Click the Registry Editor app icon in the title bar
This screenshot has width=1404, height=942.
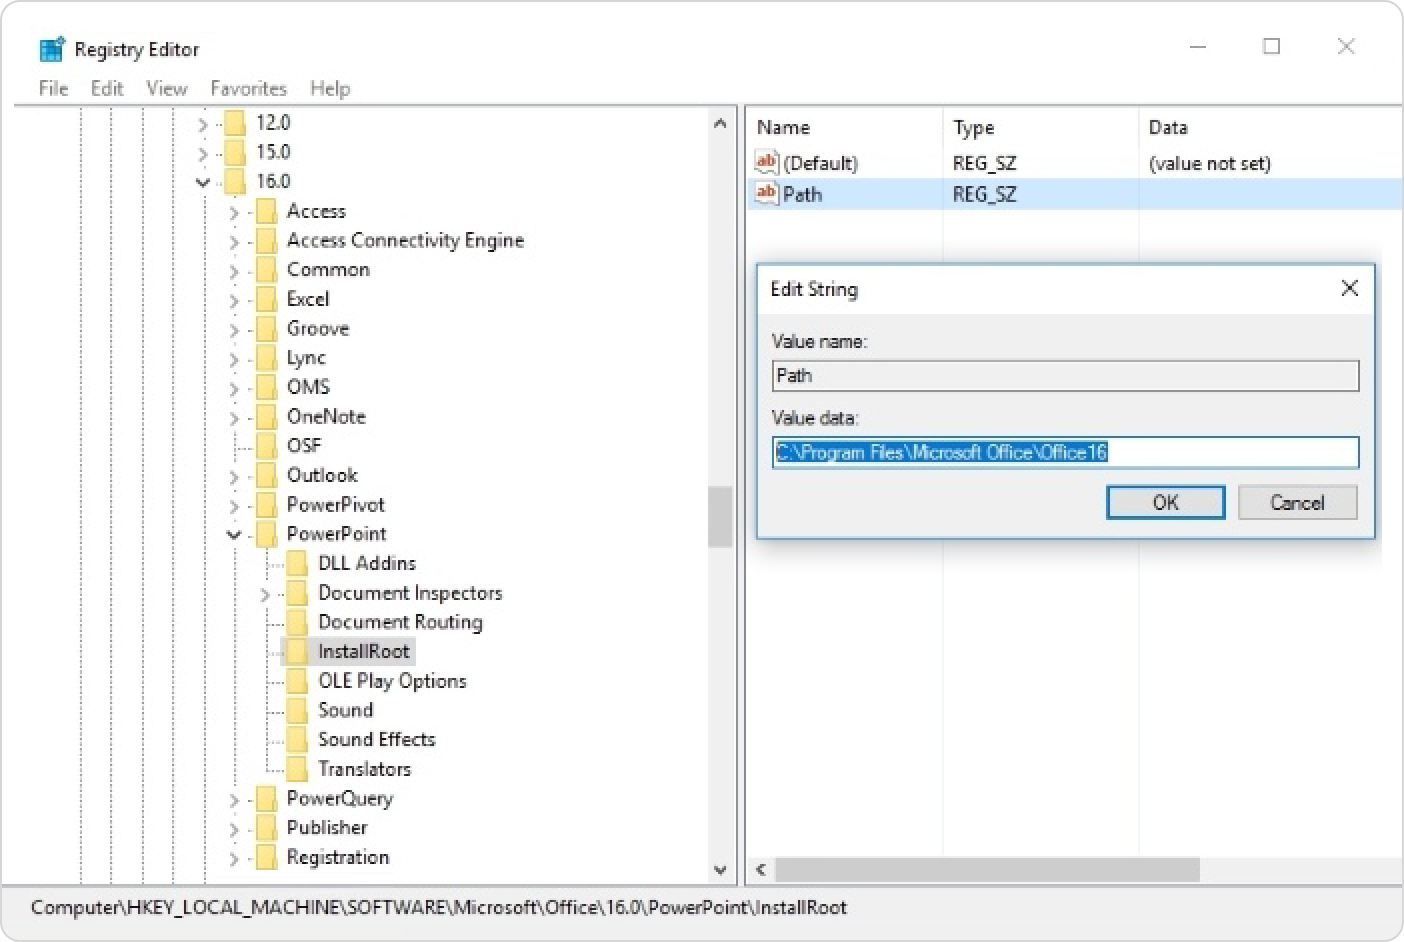coord(52,49)
